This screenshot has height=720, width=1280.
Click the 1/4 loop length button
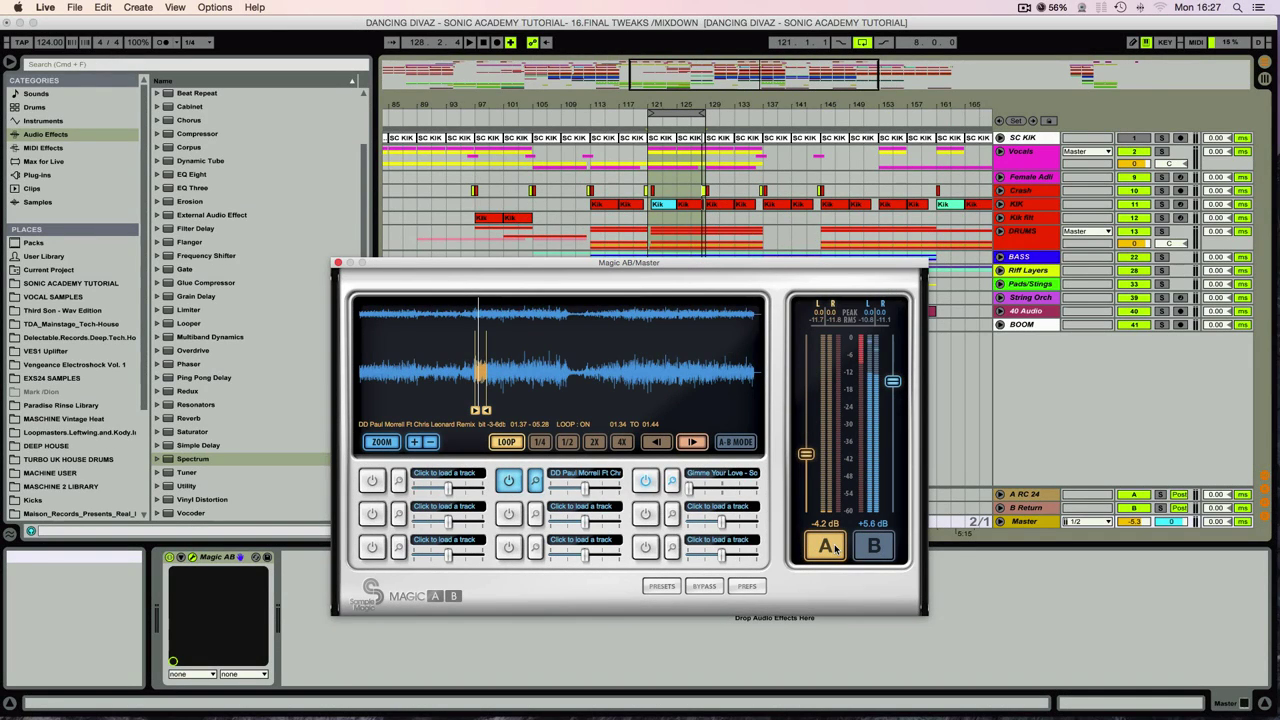point(540,442)
